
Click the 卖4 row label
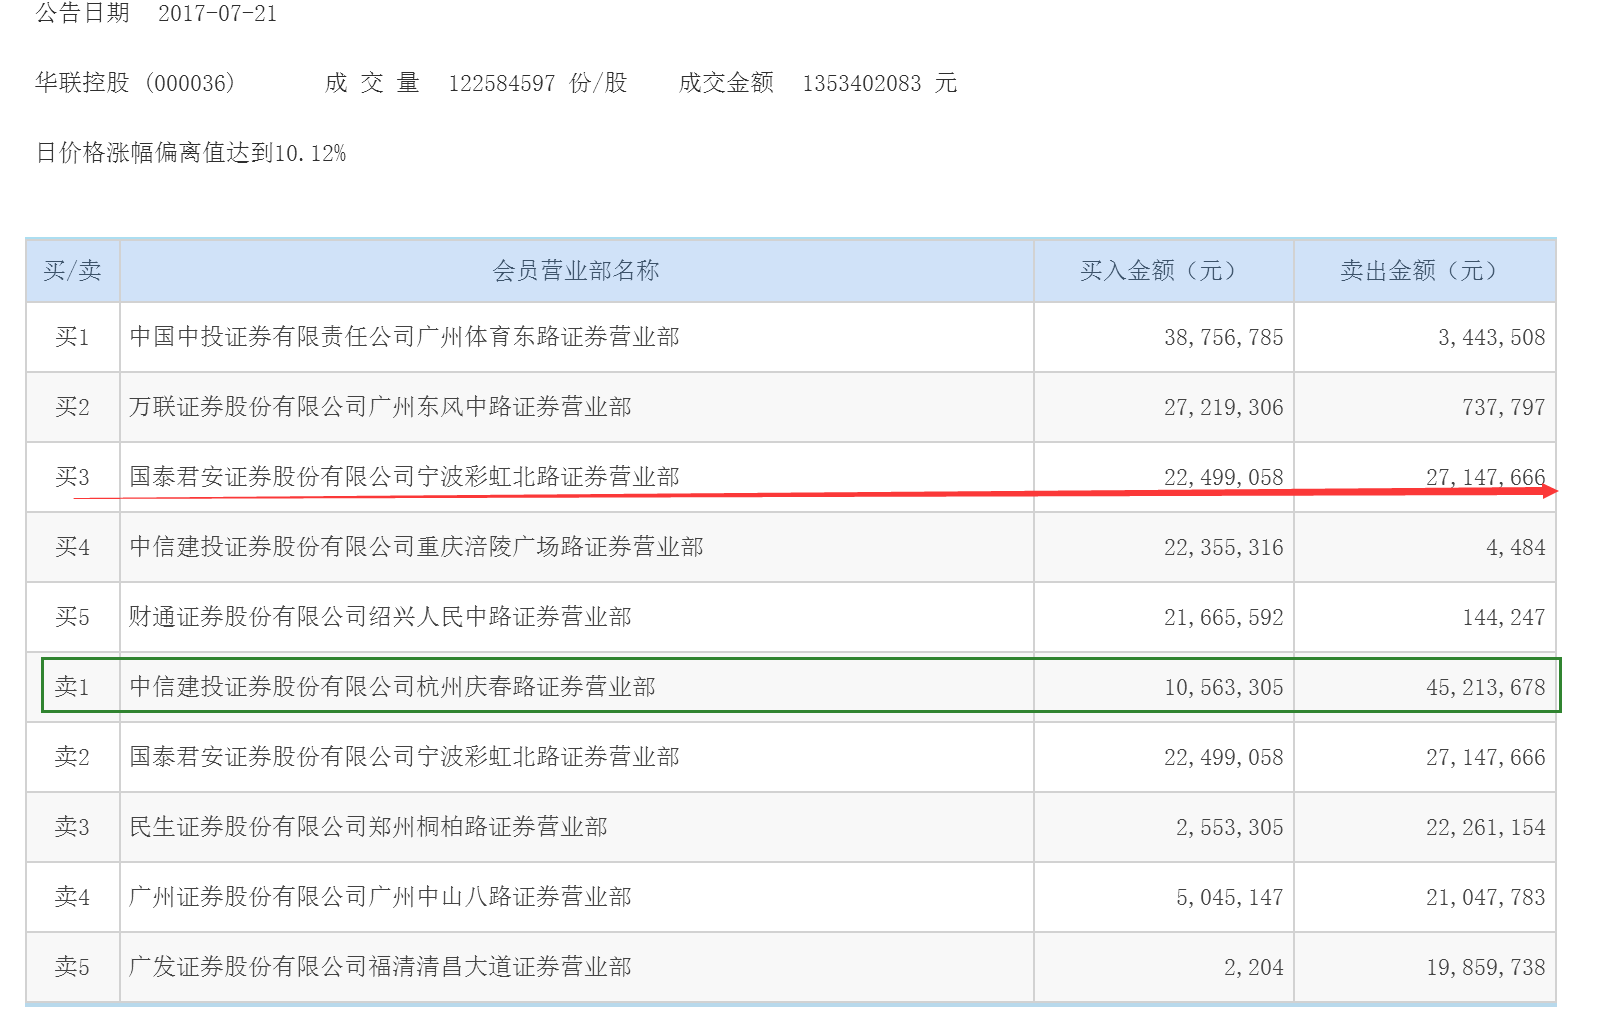pos(72,897)
